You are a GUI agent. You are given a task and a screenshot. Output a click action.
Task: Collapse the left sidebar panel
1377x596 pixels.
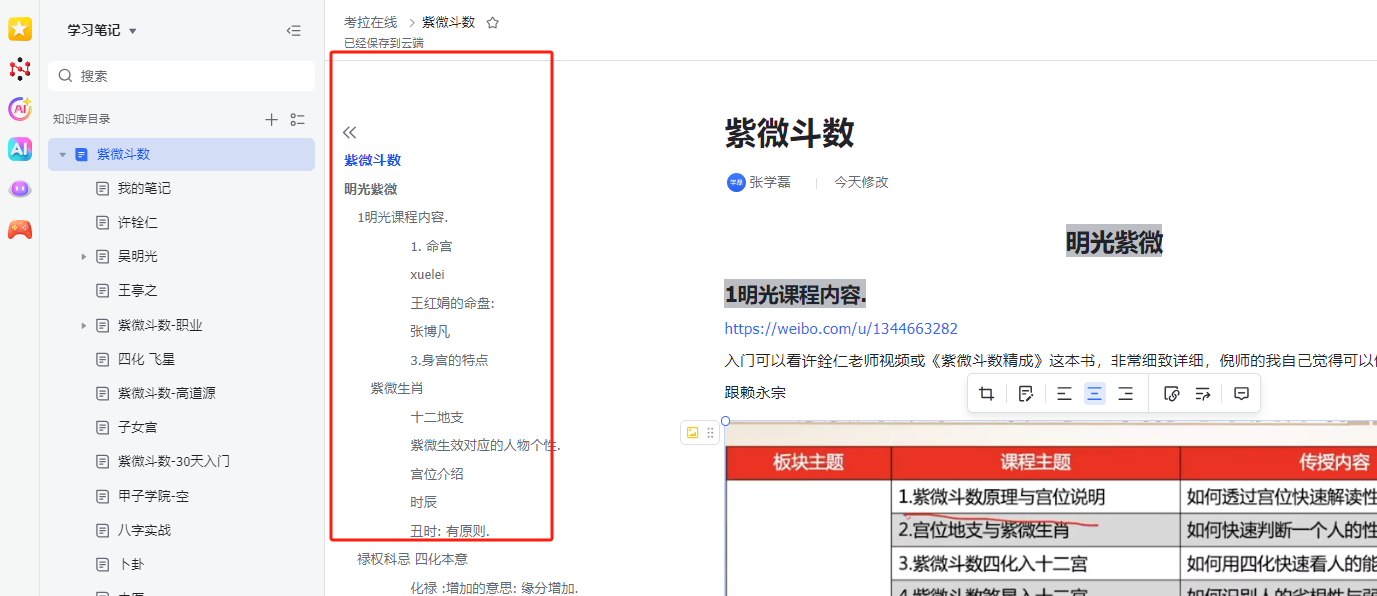click(294, 31)
